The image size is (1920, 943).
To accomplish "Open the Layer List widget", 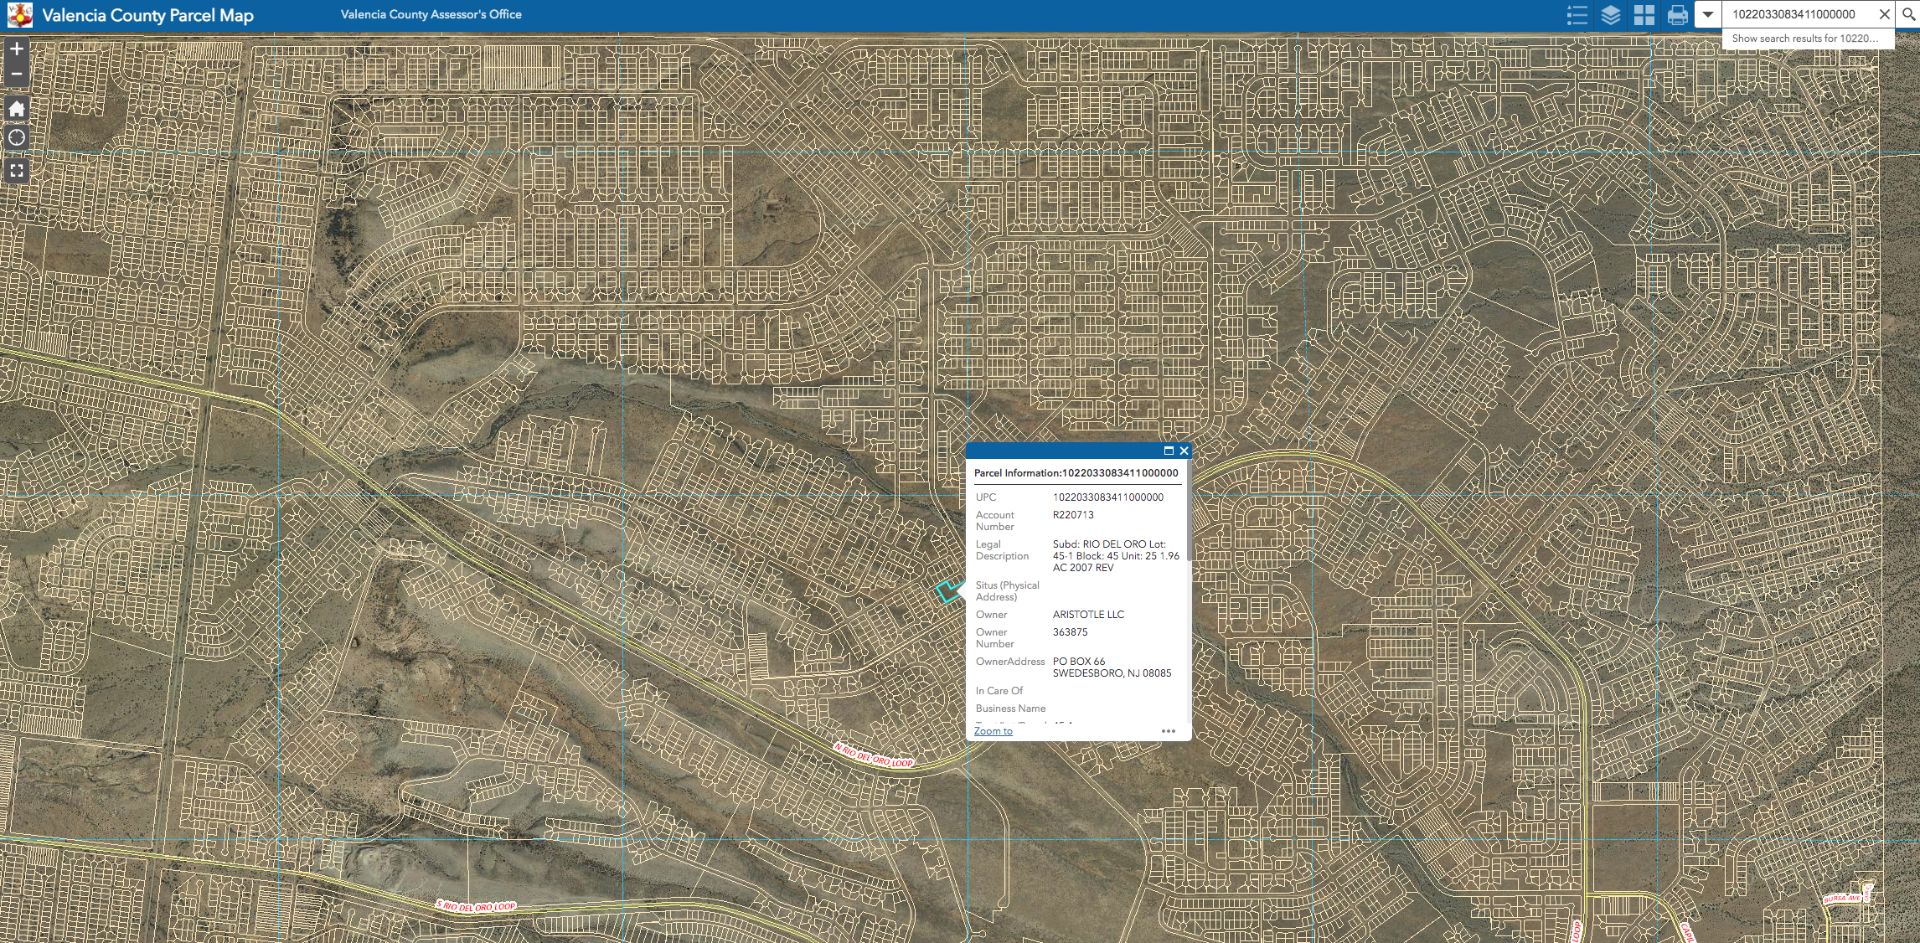I will (x=1610, y=15).
